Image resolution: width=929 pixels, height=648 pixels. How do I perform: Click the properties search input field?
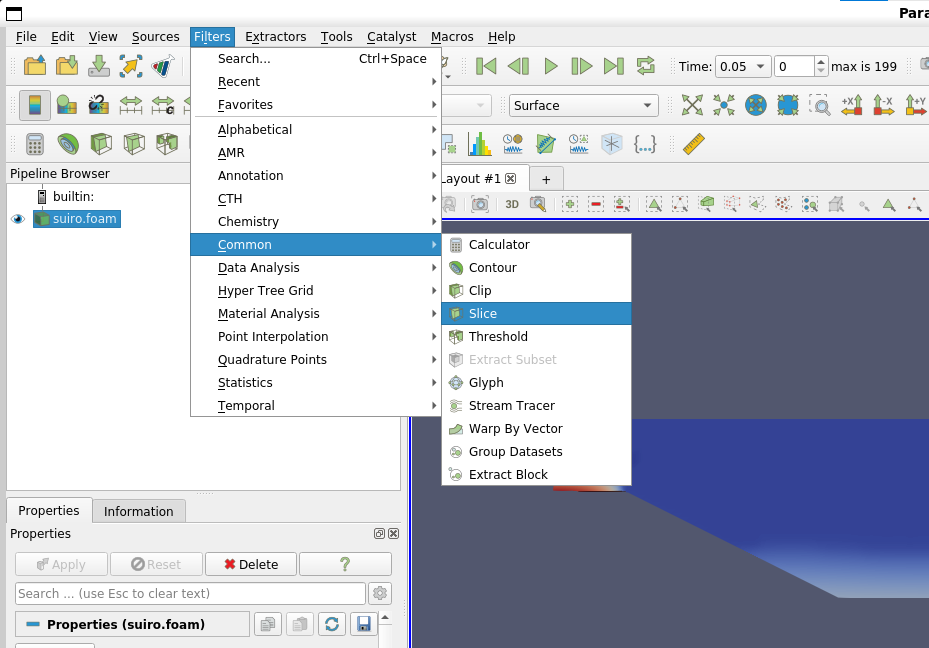[x=190, y=593]
